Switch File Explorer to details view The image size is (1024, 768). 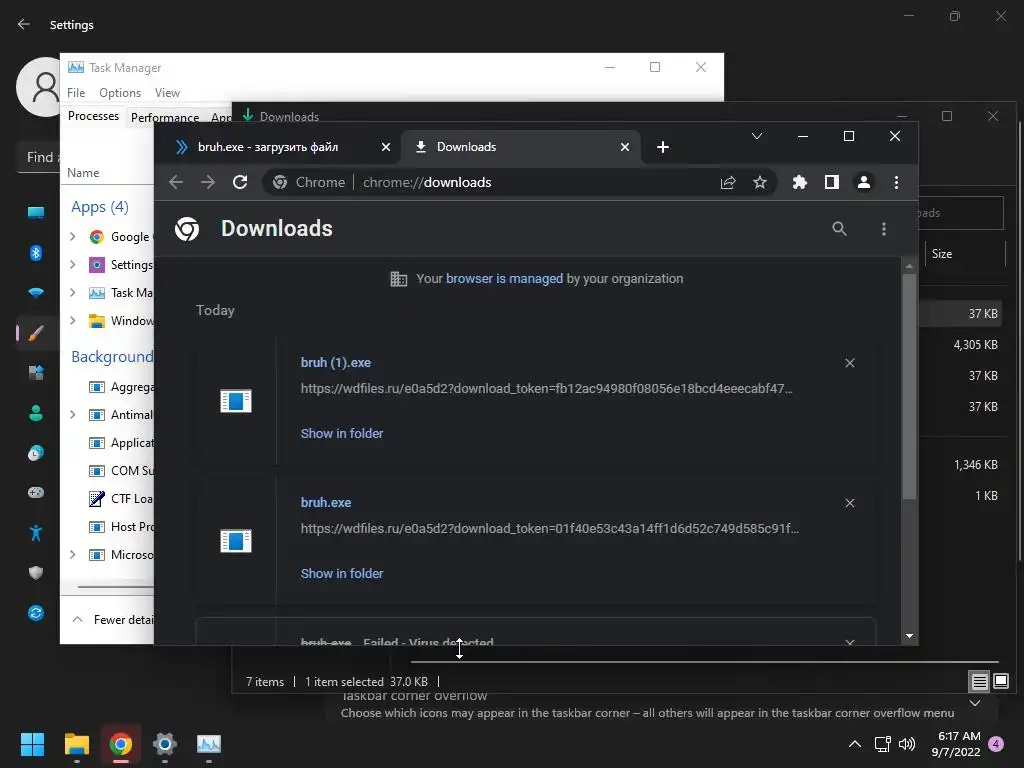pos(979,682)
